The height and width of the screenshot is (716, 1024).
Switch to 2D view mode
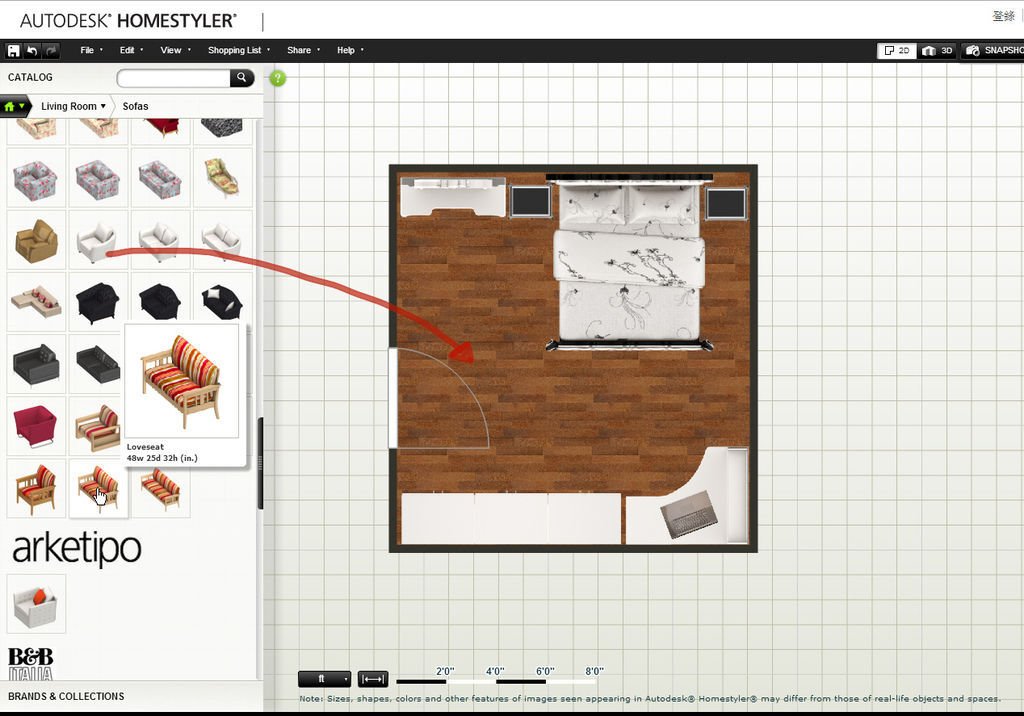tap(897, 50)
